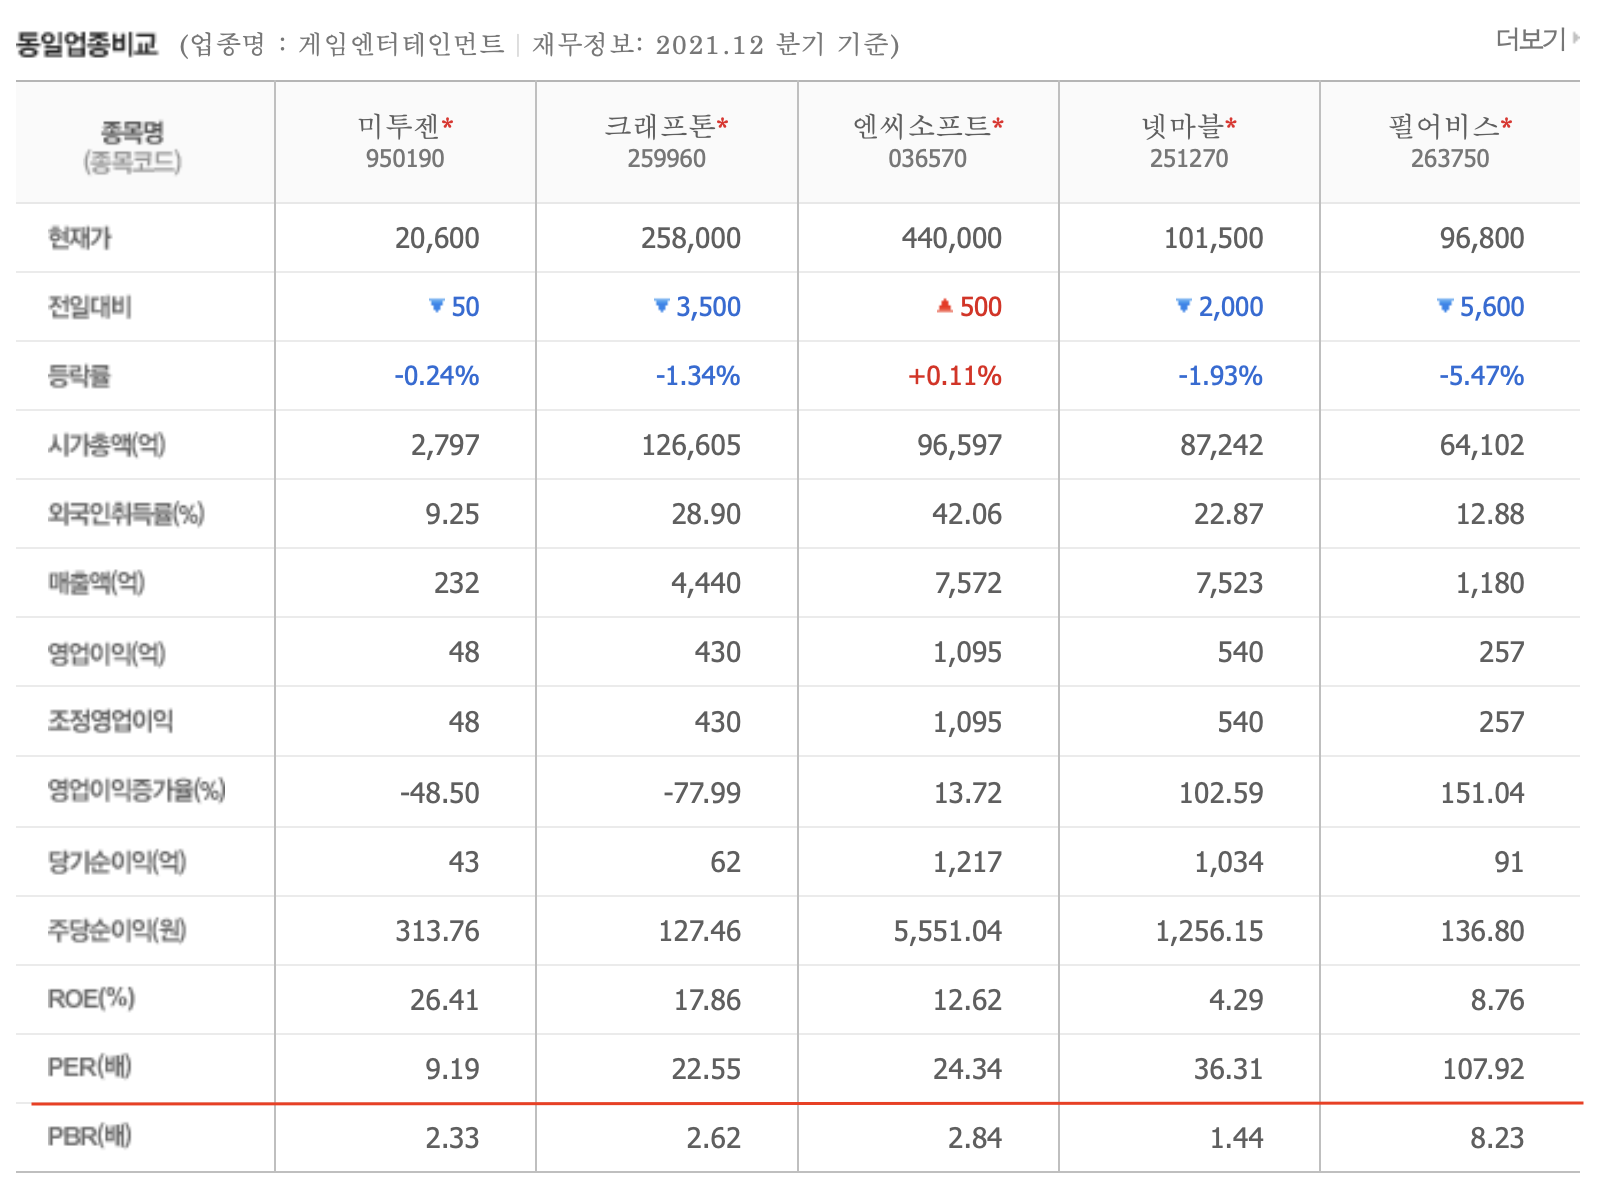Click PBR value 2.84
Viewport: 1602px width, 1192px height.
[x=975, y=1138]
